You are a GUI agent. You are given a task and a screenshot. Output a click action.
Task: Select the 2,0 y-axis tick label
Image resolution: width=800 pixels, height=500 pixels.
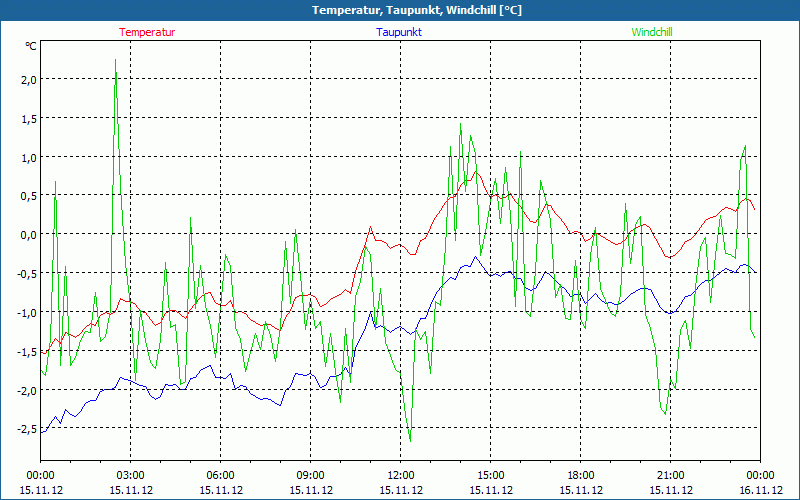(28, 79)
